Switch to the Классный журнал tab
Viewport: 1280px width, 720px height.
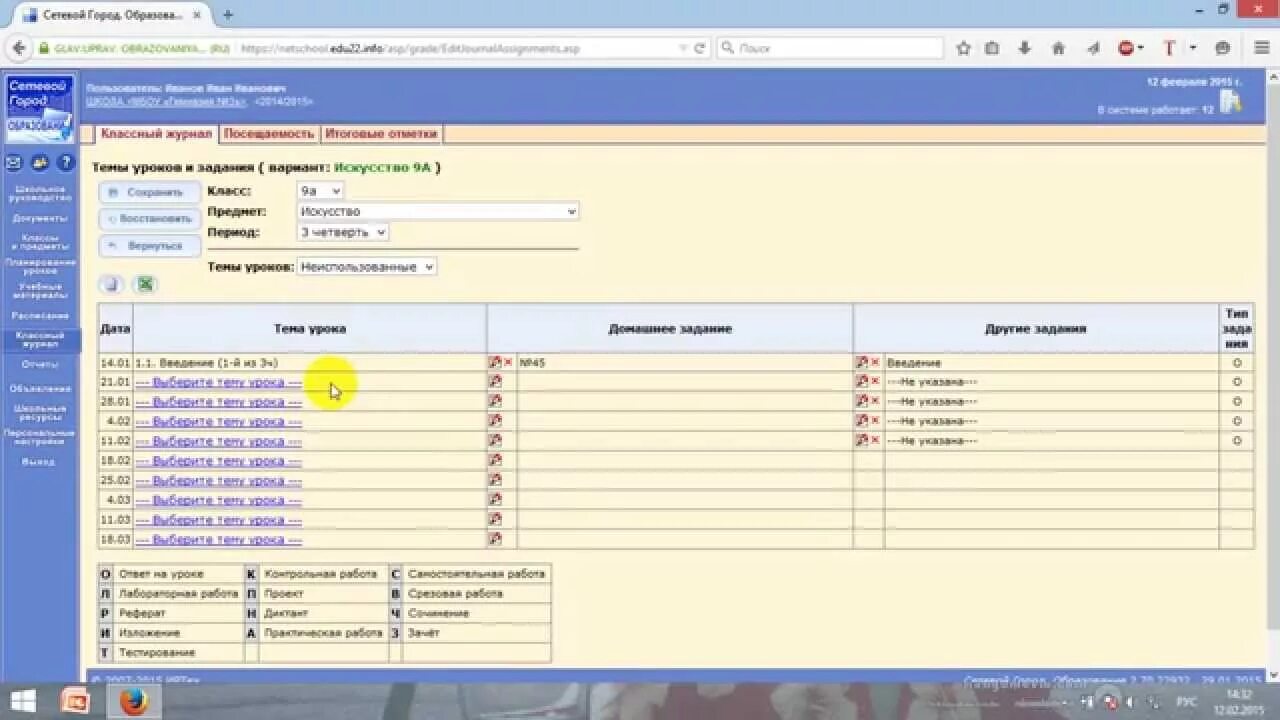[x=156, y=133]
